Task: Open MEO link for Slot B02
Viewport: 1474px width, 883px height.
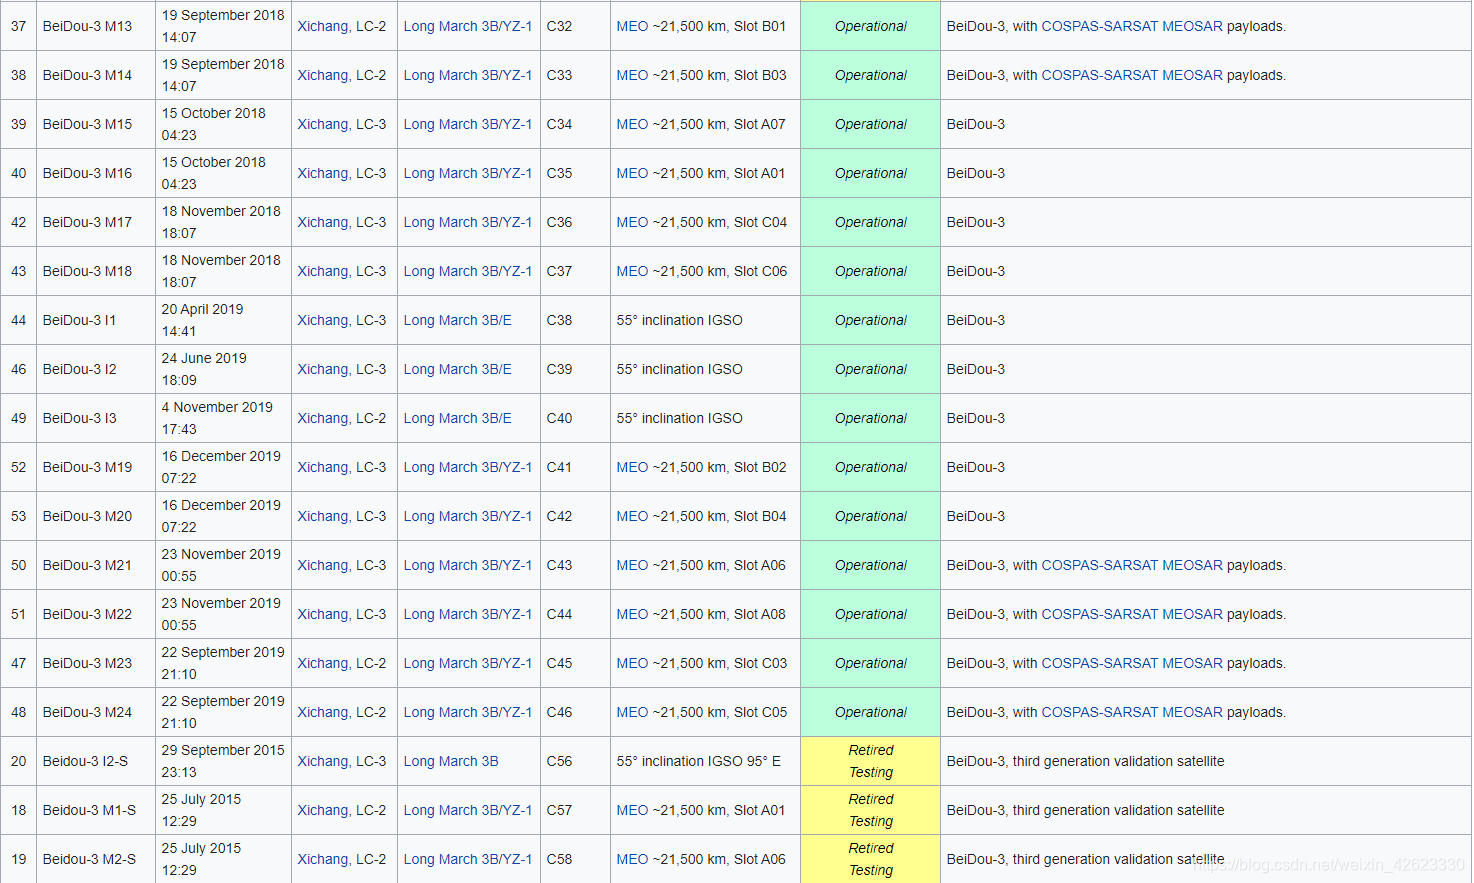Action: (632, 467)
